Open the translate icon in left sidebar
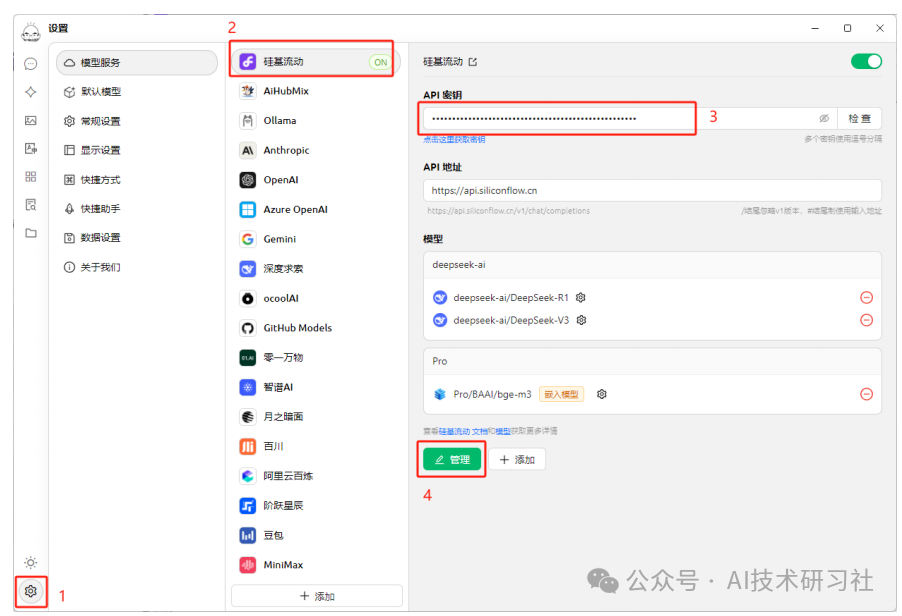The height and width of the screenshot is (616, 902). [30, 148]
